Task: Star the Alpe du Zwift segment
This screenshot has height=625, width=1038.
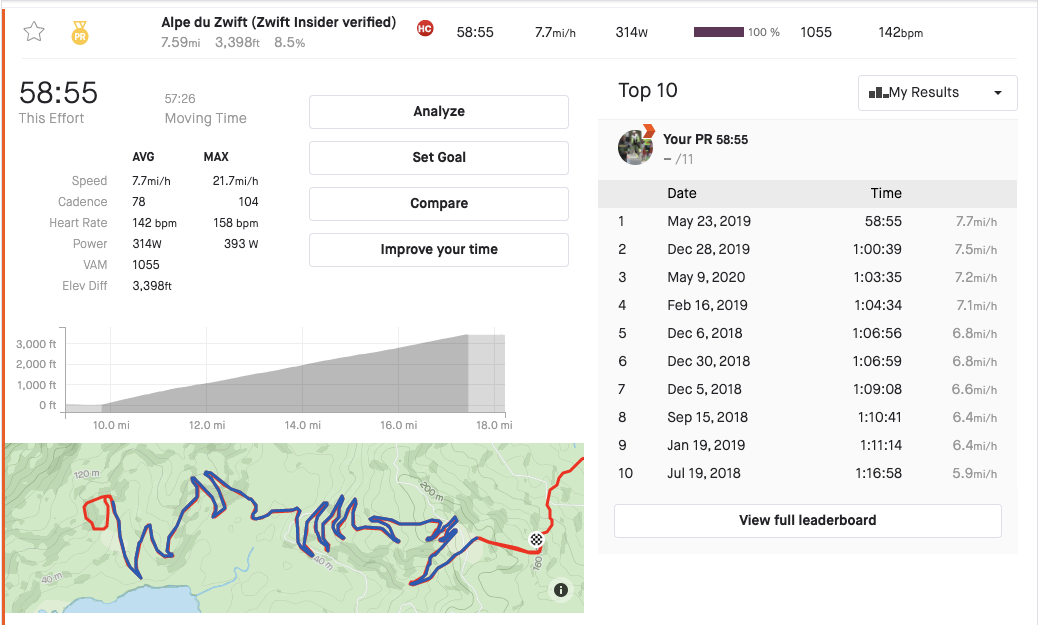Action: coord(34,32)
